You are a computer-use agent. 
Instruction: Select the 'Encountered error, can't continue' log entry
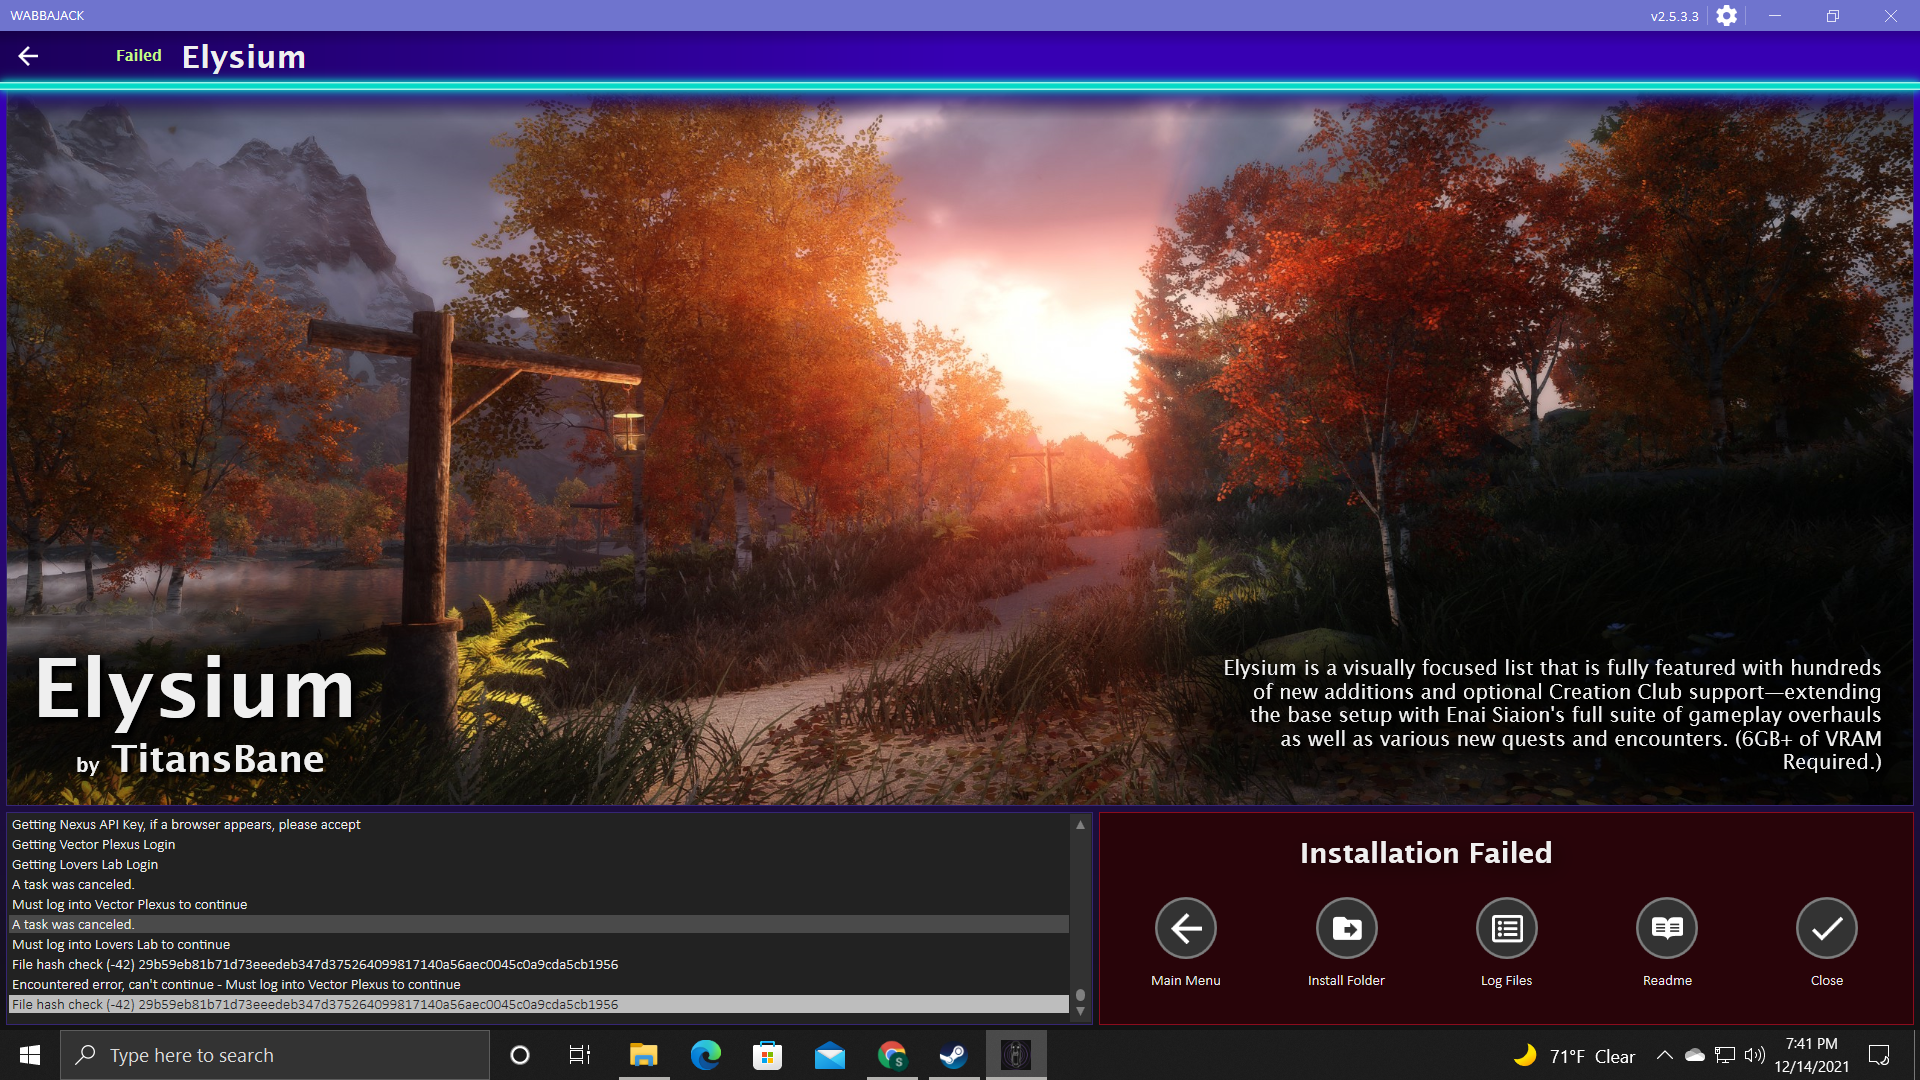click(x=236, y=984)
